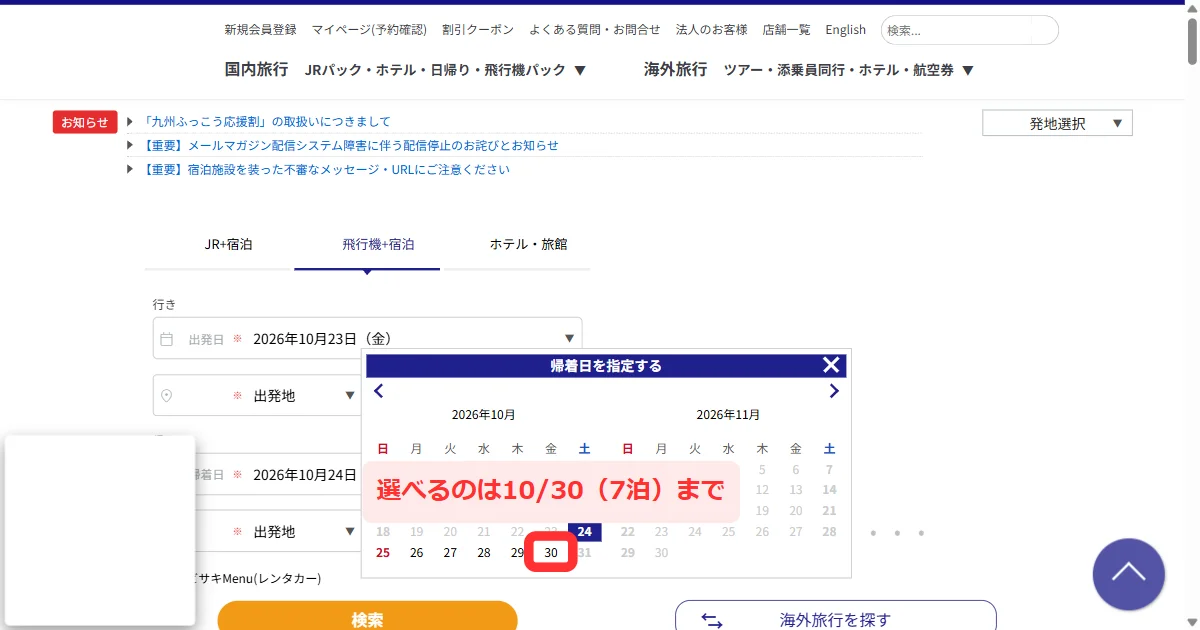Click the calendar icon beside 出発日
Image resolution: width=1200 pixels, height=630 pixels.
(167, 338)
